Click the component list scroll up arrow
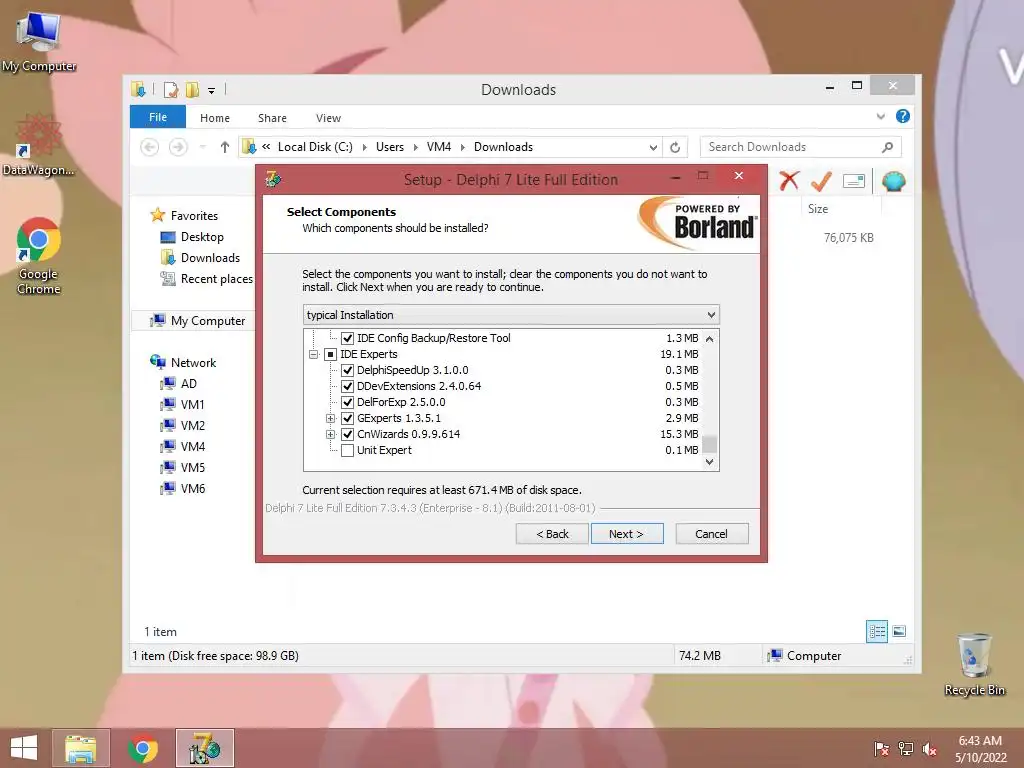 pyautogui.click(x=709, y=338)
